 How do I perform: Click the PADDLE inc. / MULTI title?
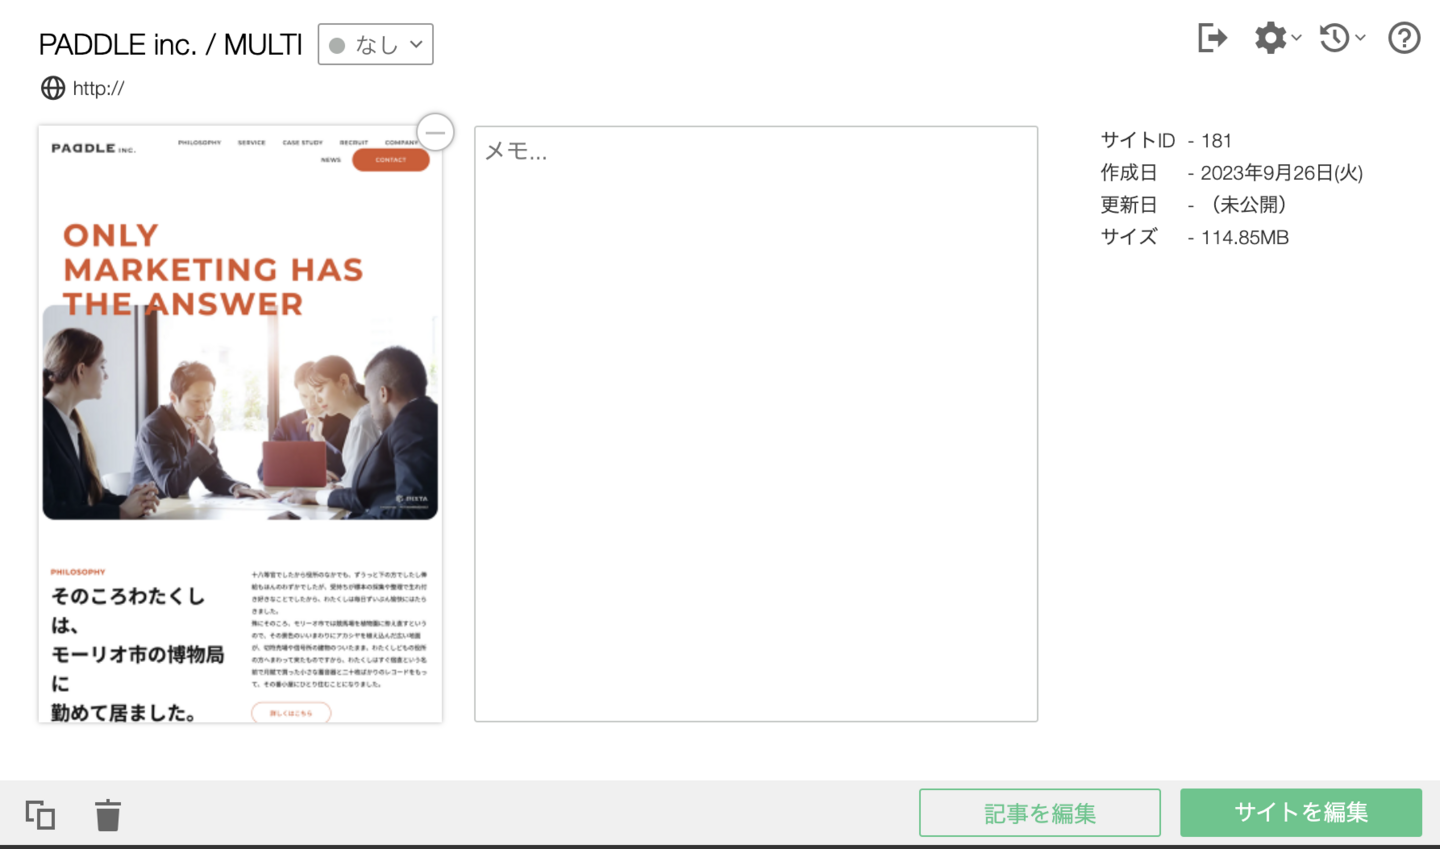[x=170, y=45]
